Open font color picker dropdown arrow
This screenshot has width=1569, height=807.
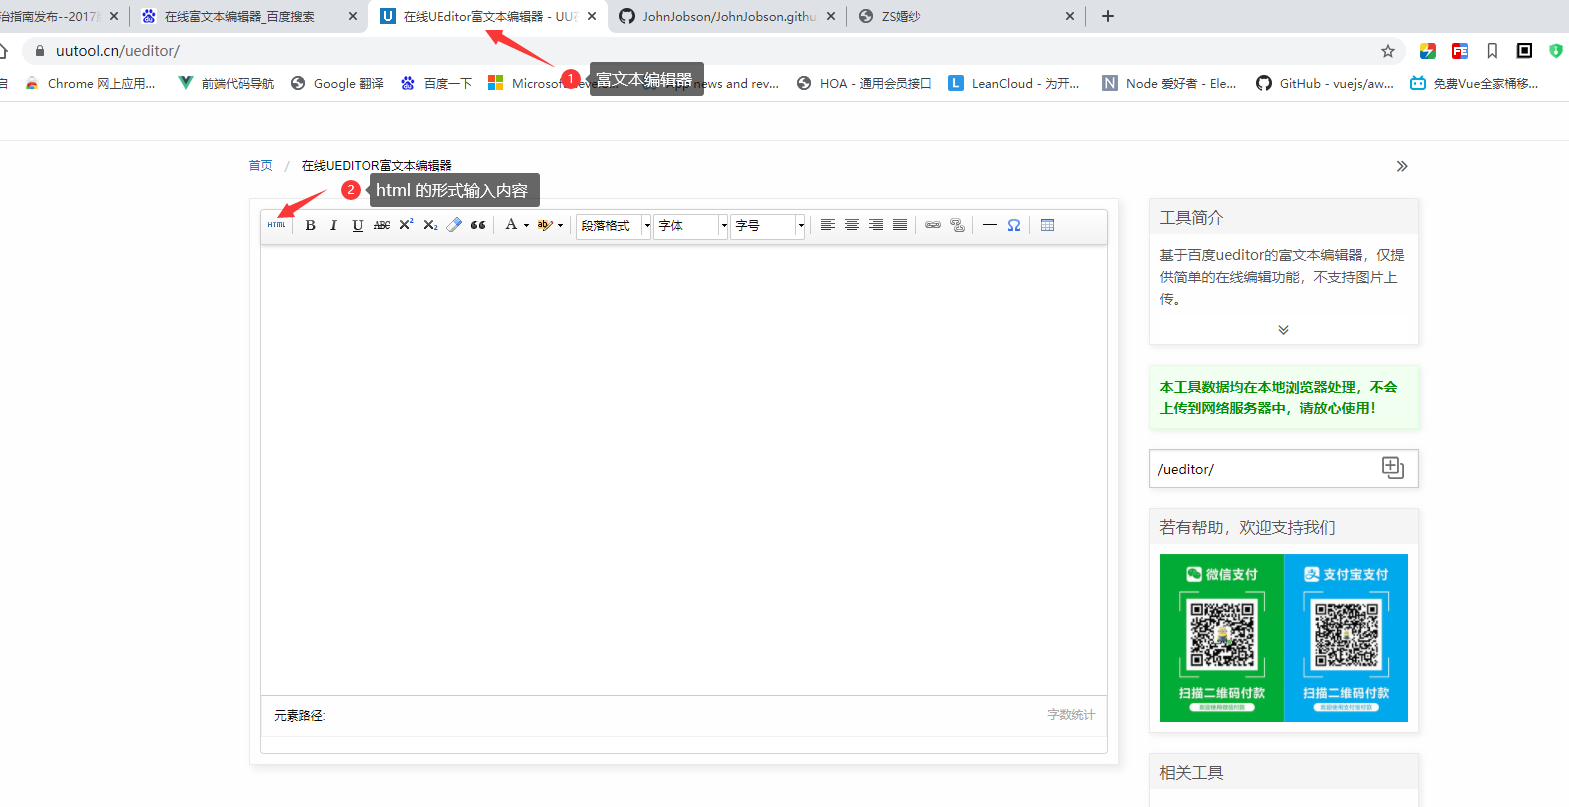527,226
